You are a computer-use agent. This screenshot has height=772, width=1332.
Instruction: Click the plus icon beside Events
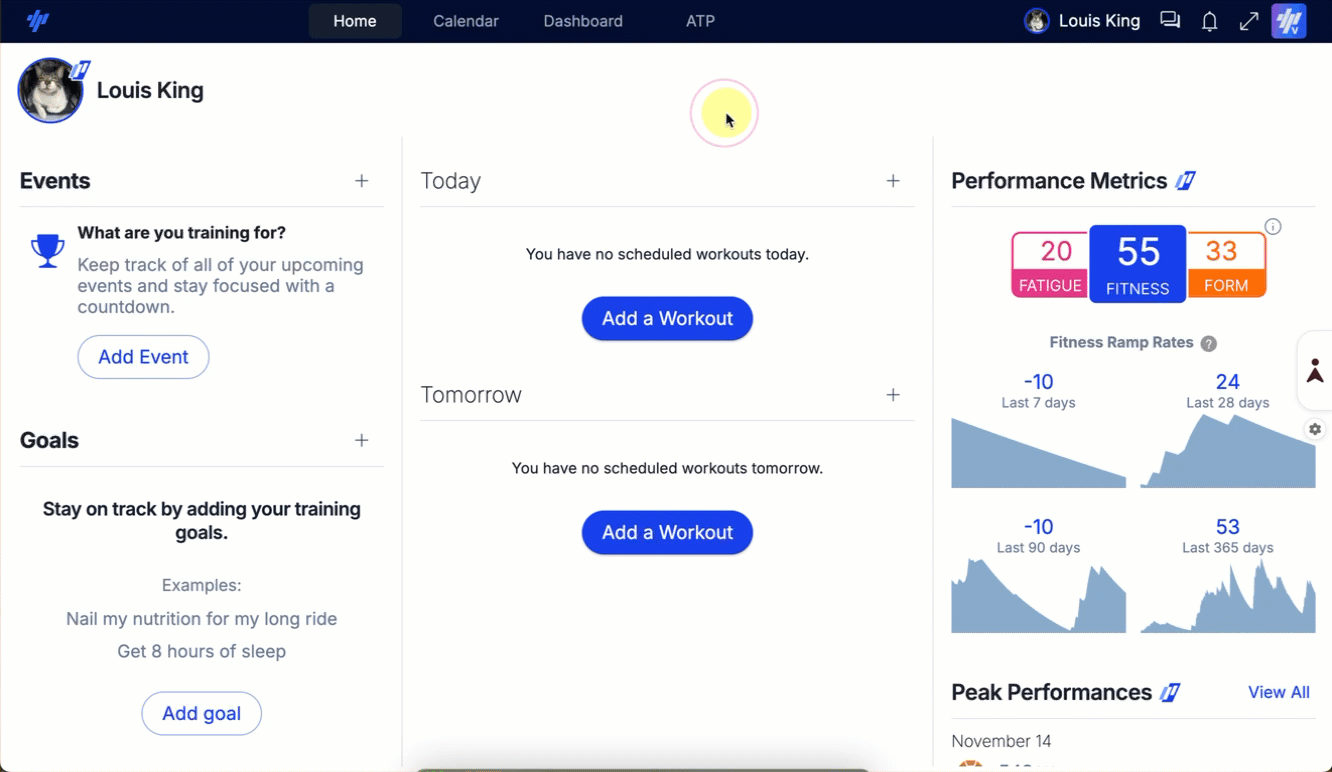(x=362, y=181)
